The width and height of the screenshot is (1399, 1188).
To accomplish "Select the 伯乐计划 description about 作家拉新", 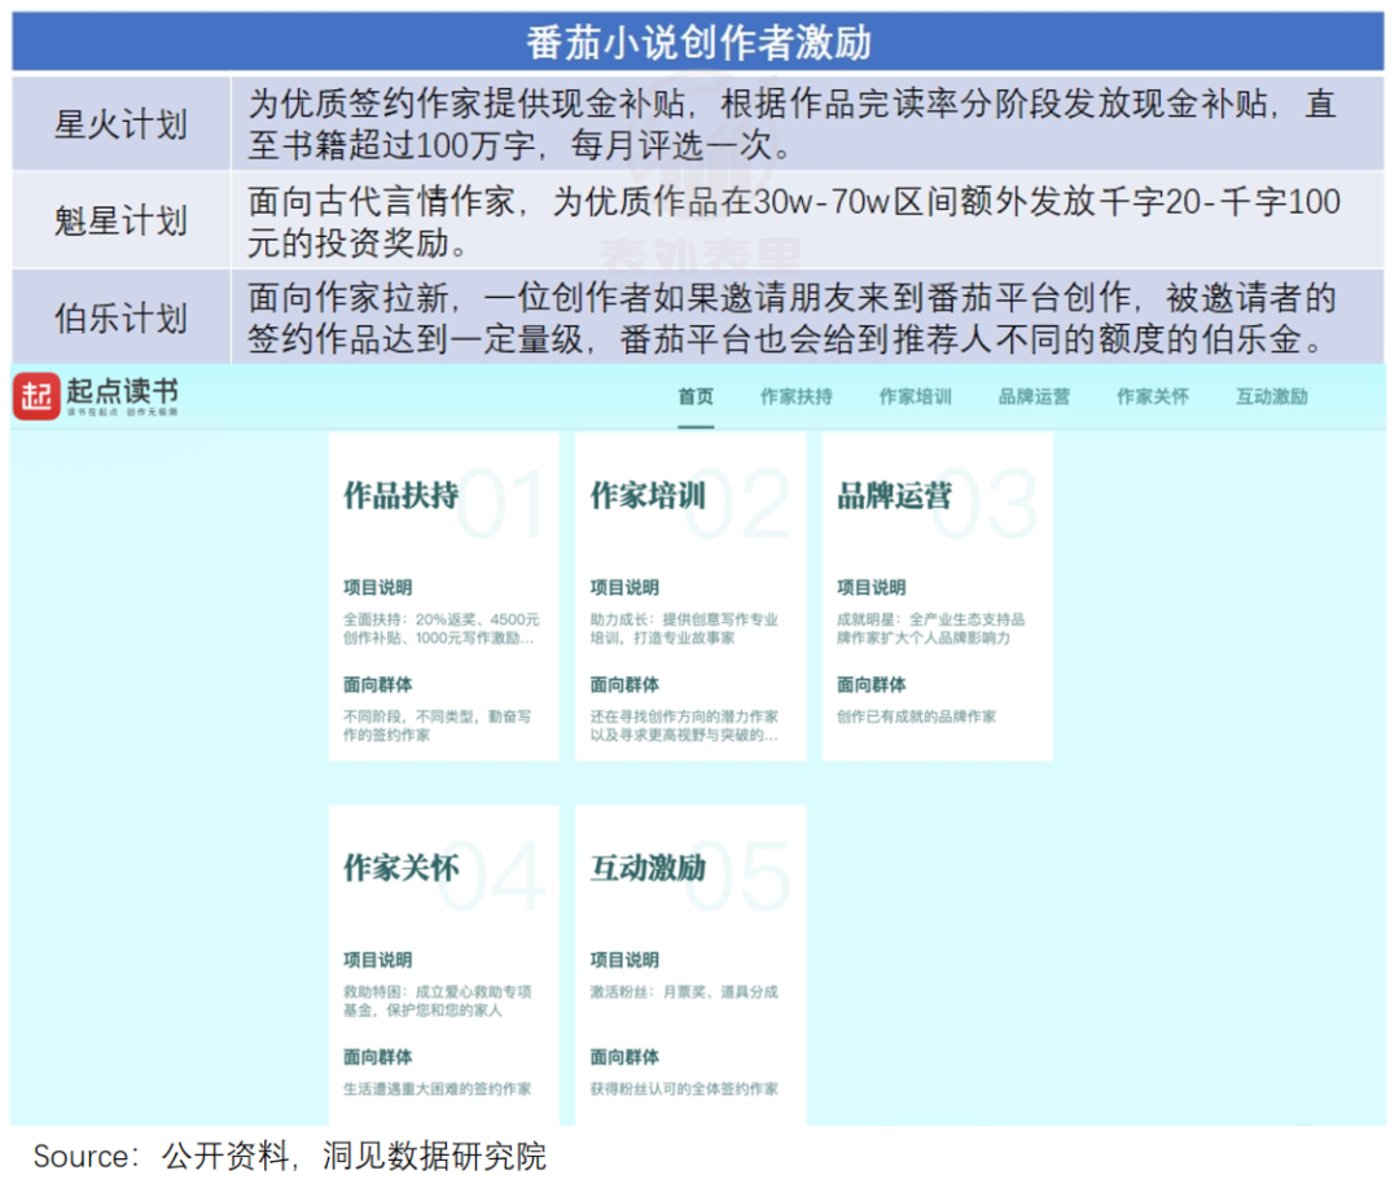I will 792,318.
